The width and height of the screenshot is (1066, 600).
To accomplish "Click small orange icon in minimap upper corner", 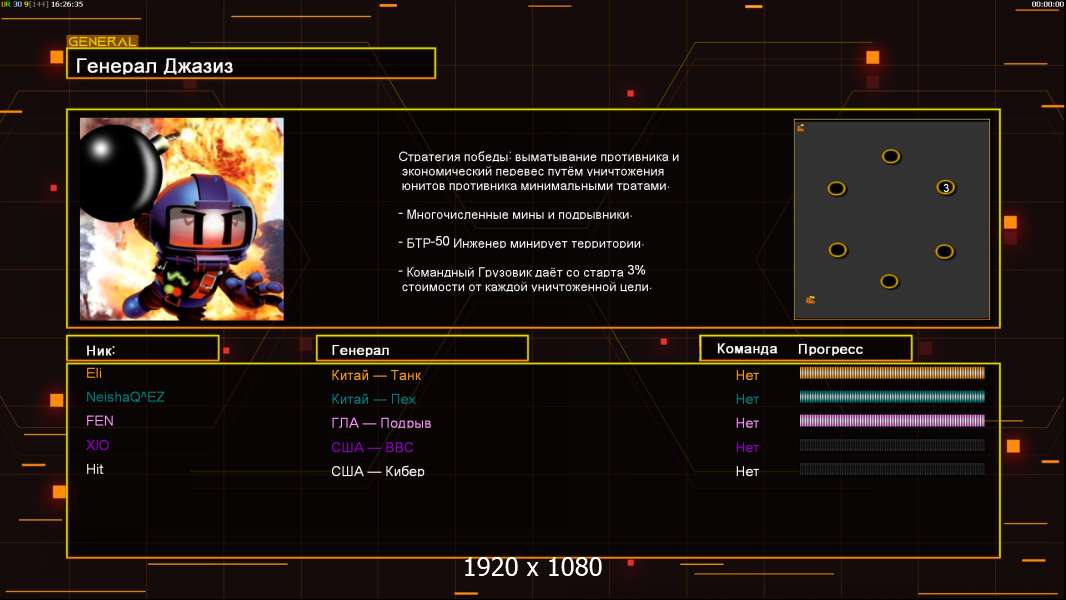I will [x=801, y=128].
